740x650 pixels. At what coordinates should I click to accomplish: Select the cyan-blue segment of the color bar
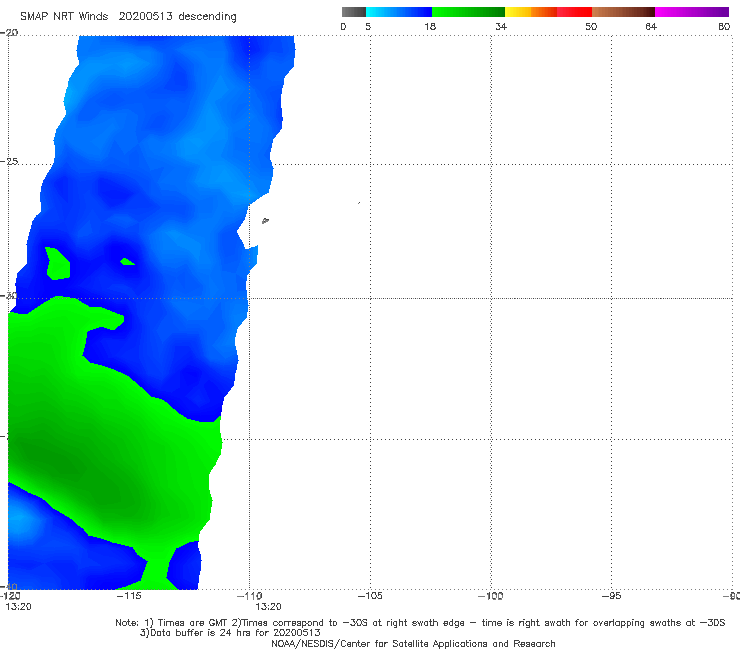pos(399,12)
